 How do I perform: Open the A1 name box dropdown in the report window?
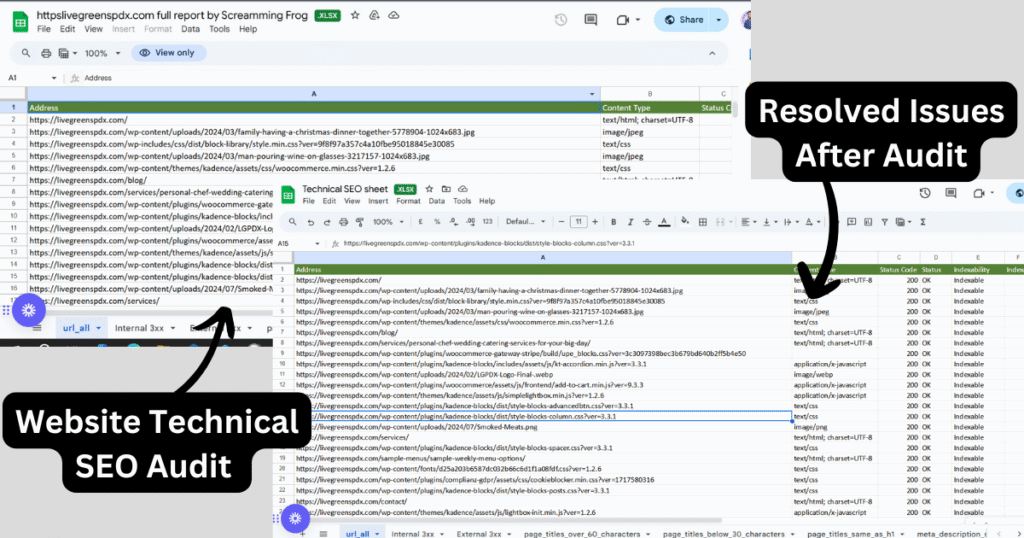[x=54, y=78]
